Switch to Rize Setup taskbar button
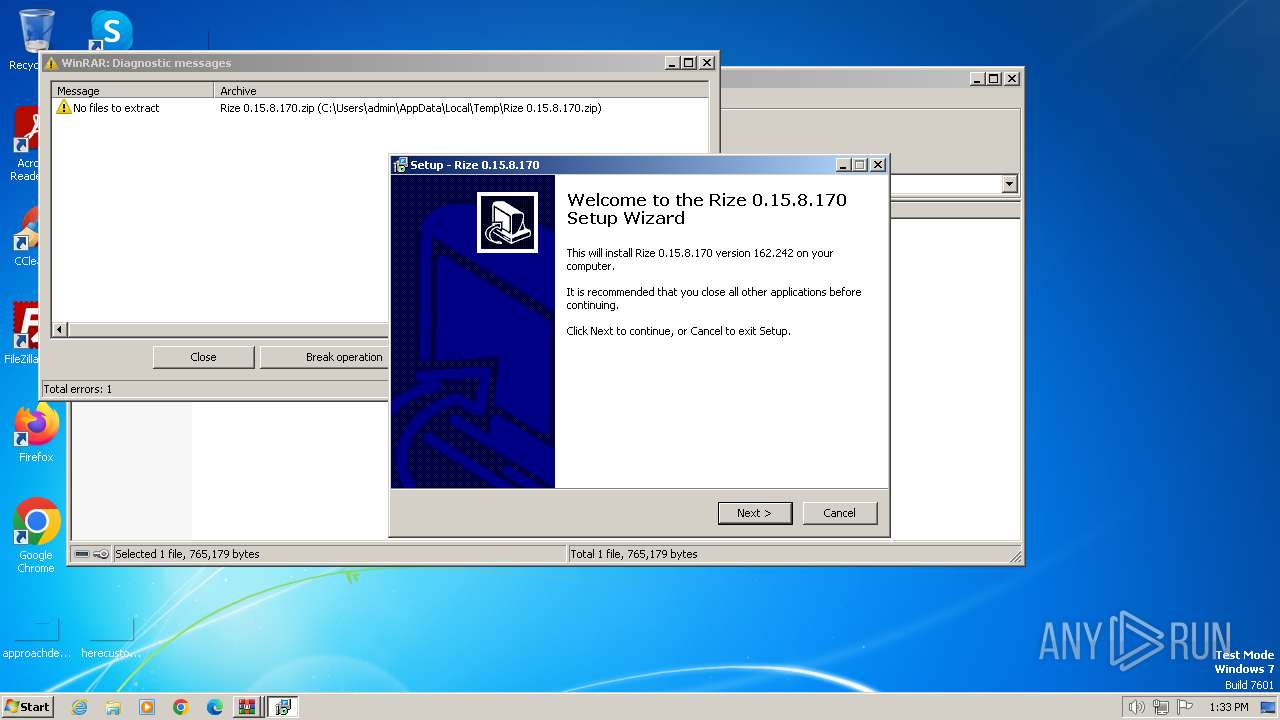1280x720 pixels. pos(283,707)
